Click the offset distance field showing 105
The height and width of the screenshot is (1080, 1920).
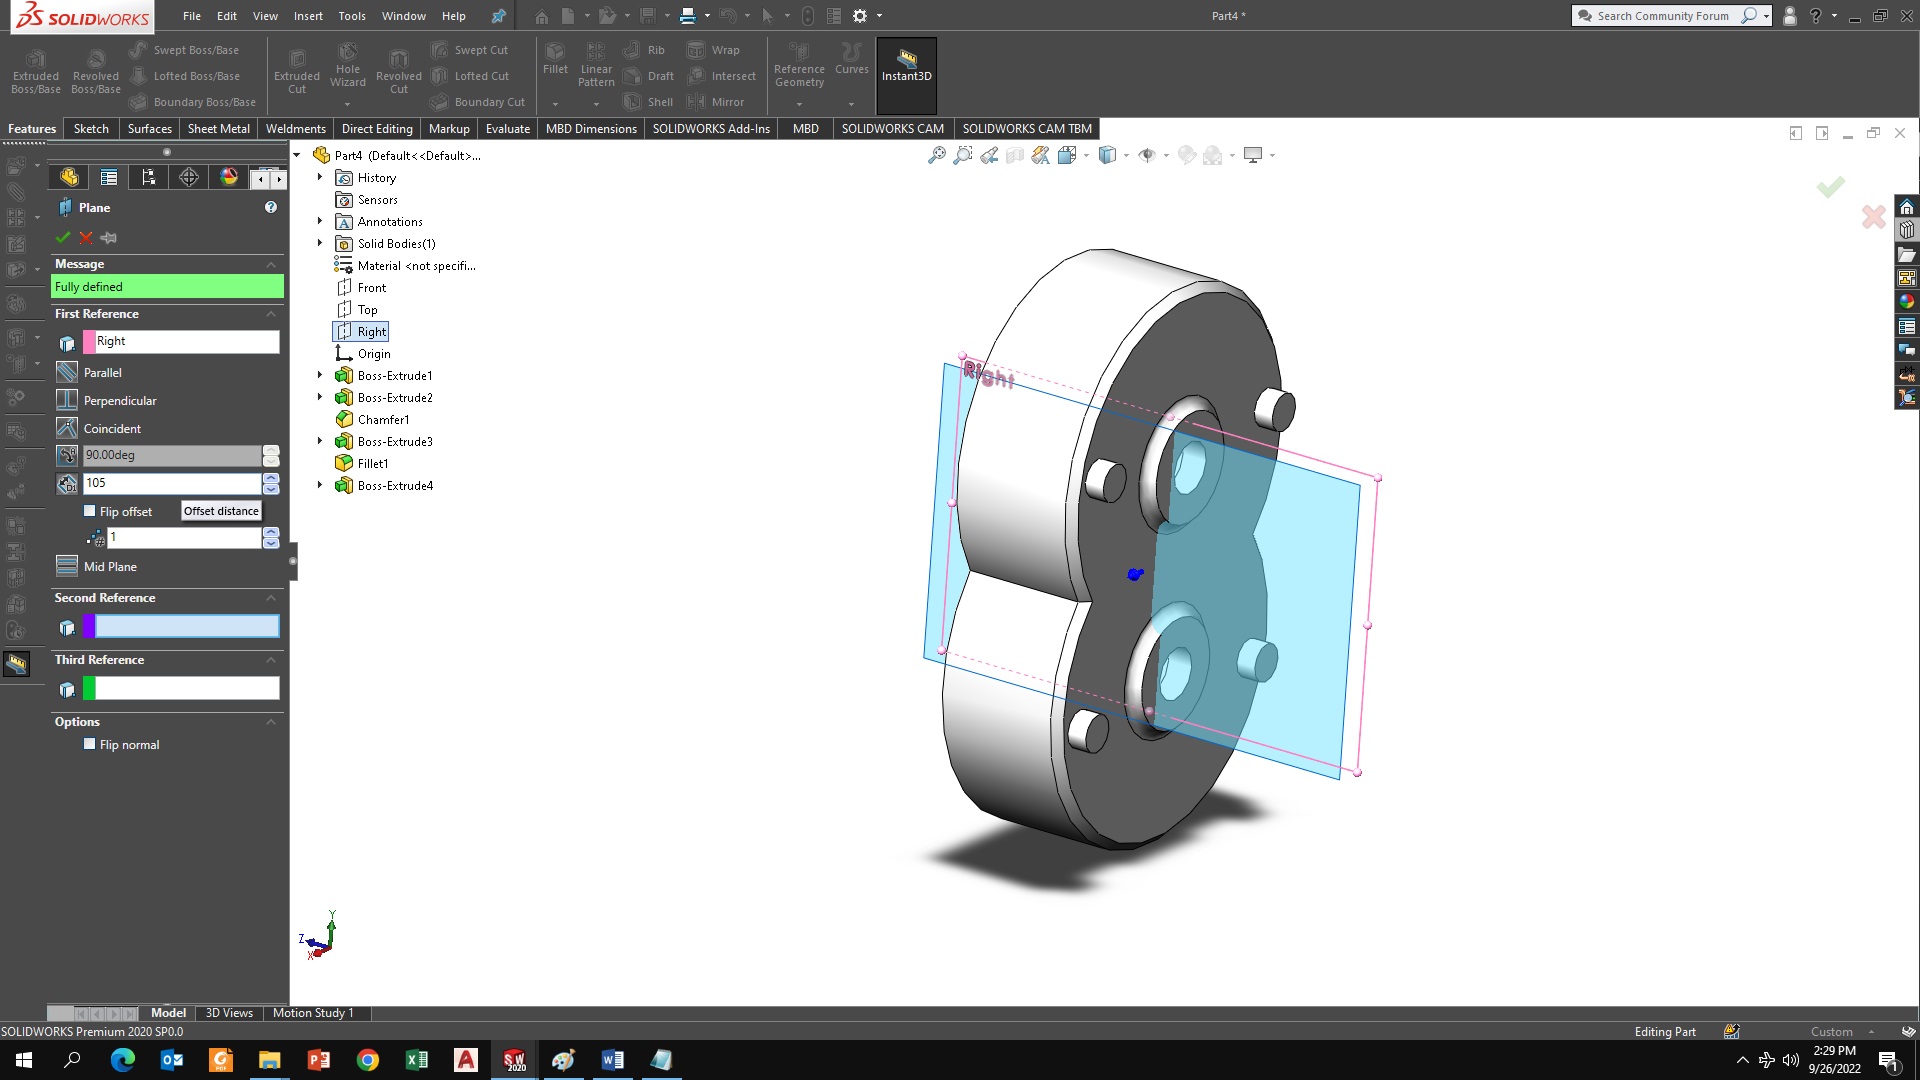click(x=171, y=483)
